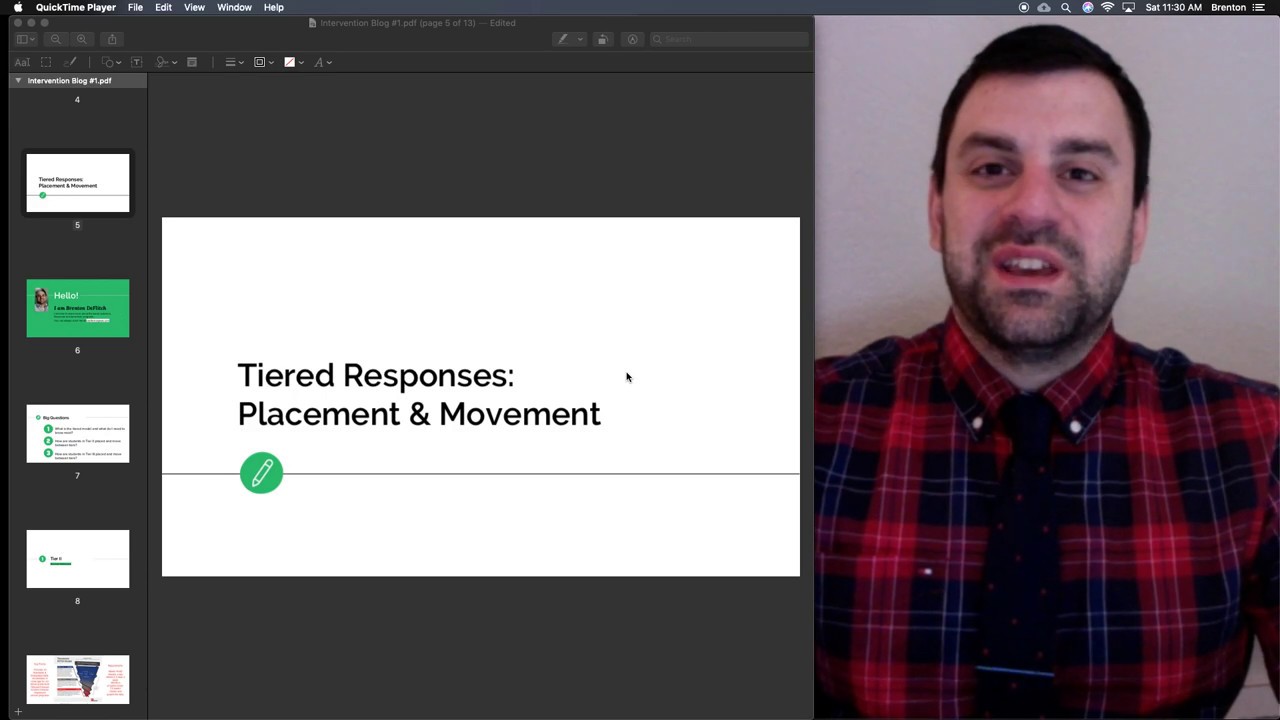This screenshot has width=1280, height=720.
Task: Open Siri from the menu bar
Action: [x=1088, y=7]
